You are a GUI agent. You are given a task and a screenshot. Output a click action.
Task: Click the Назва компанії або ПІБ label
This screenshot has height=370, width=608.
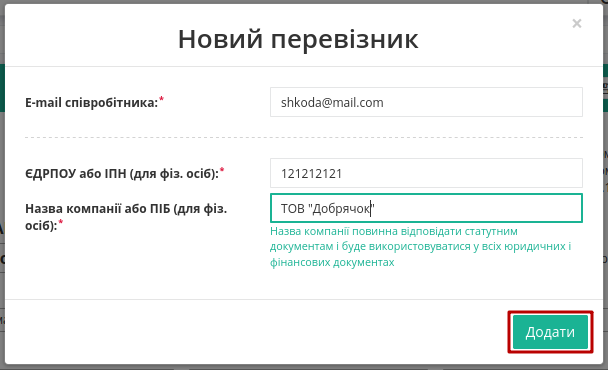(126, 217)
